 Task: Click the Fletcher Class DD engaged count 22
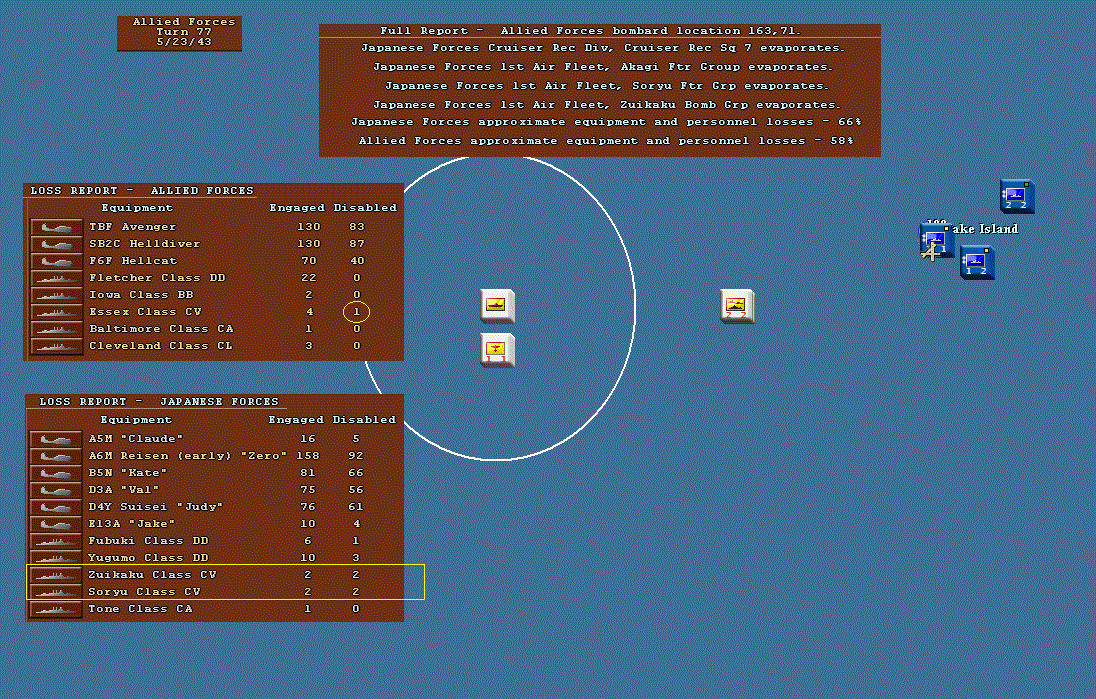(x=308, y=278)
